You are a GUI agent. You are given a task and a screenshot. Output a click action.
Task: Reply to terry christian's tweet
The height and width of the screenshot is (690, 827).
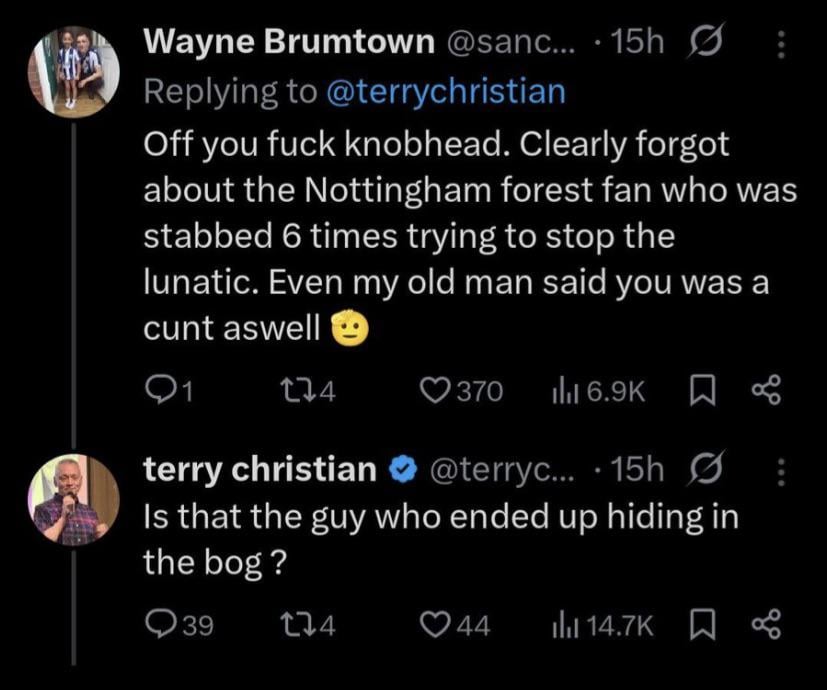coord(162,625)
